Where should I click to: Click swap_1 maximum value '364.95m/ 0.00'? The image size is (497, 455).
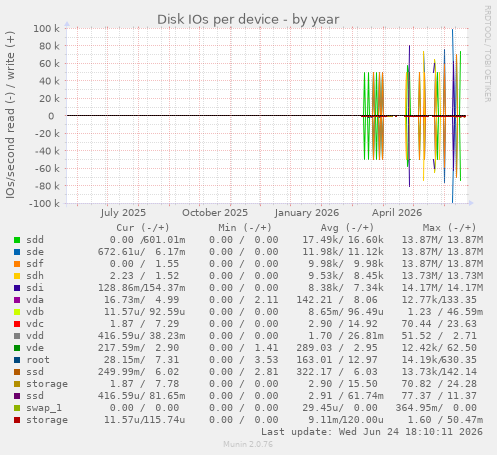(436, 408)
